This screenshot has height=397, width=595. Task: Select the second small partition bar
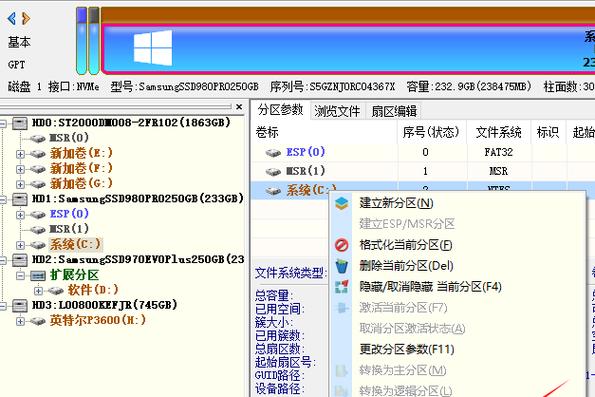pos(94,41)
